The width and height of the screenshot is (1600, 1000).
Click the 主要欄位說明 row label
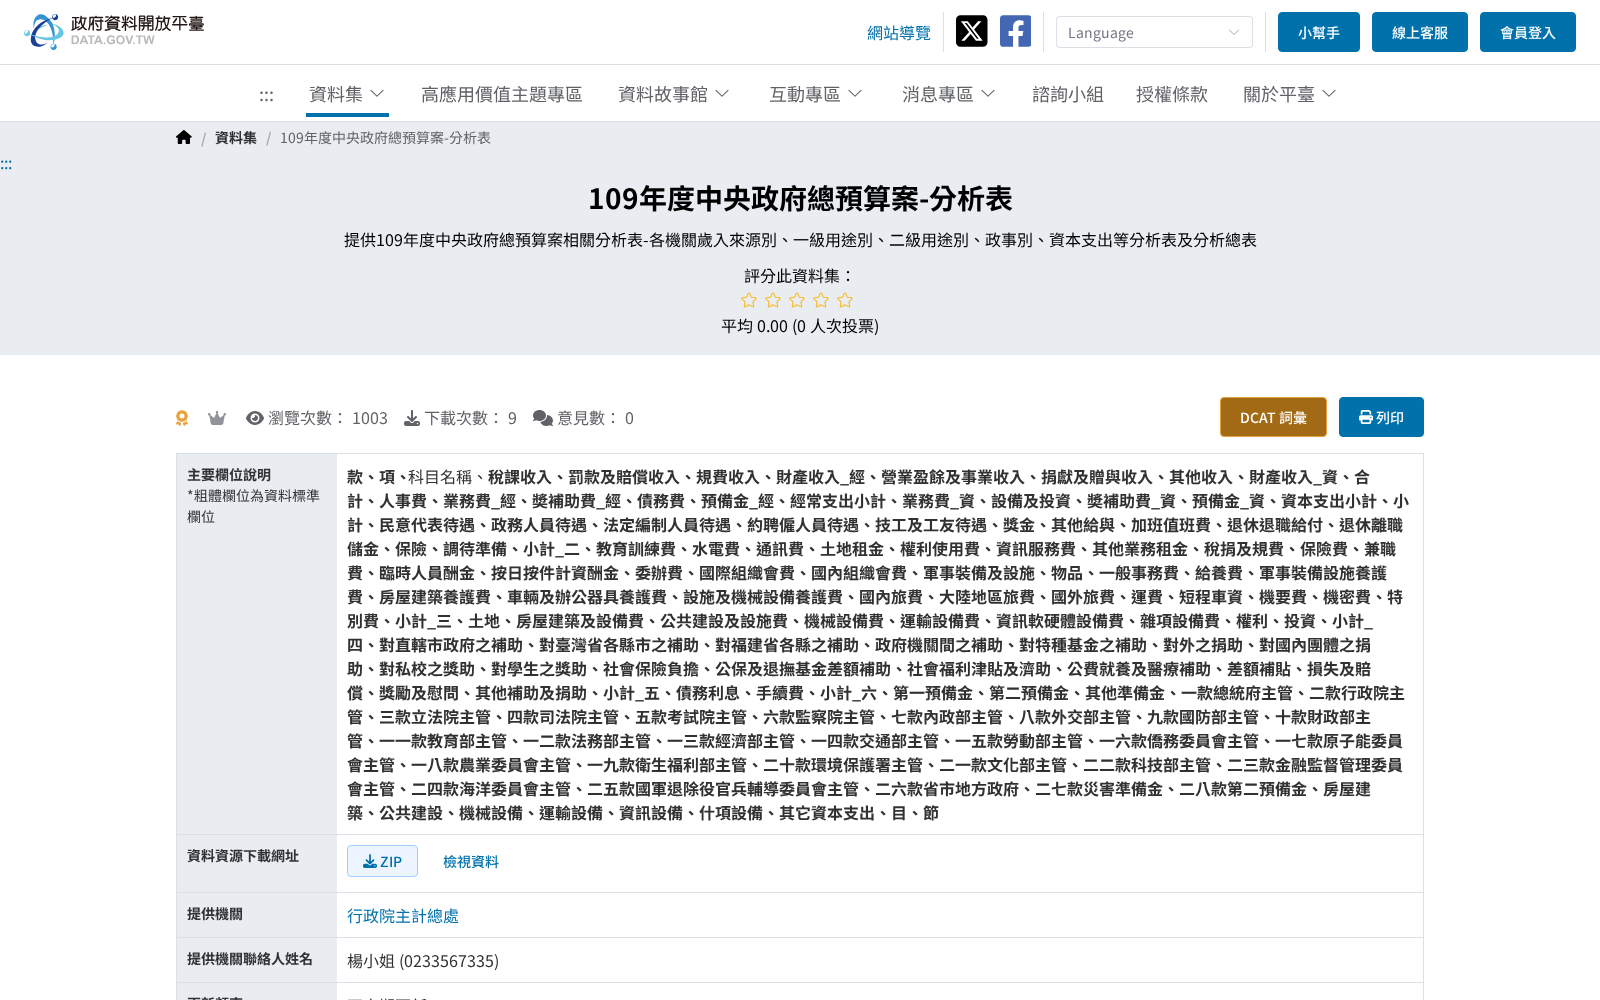229,475
